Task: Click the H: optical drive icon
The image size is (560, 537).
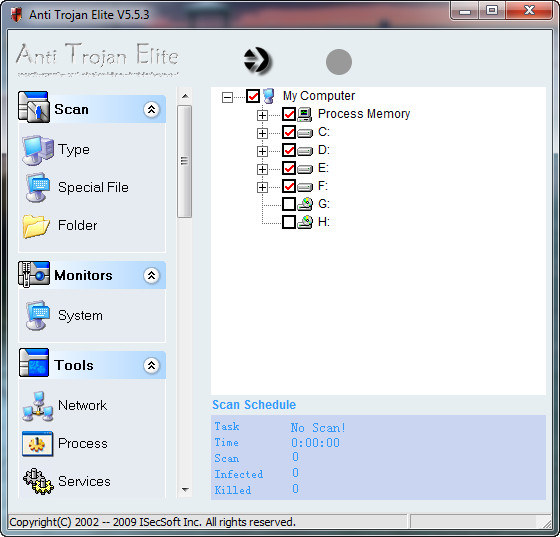Action: 305,222
